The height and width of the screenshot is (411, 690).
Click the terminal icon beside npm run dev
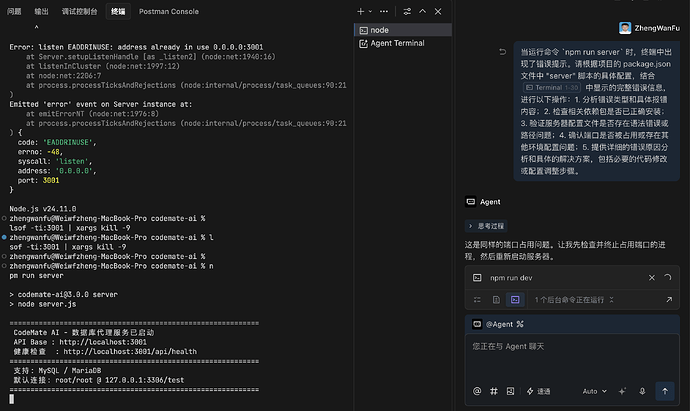tap(477, 278)
